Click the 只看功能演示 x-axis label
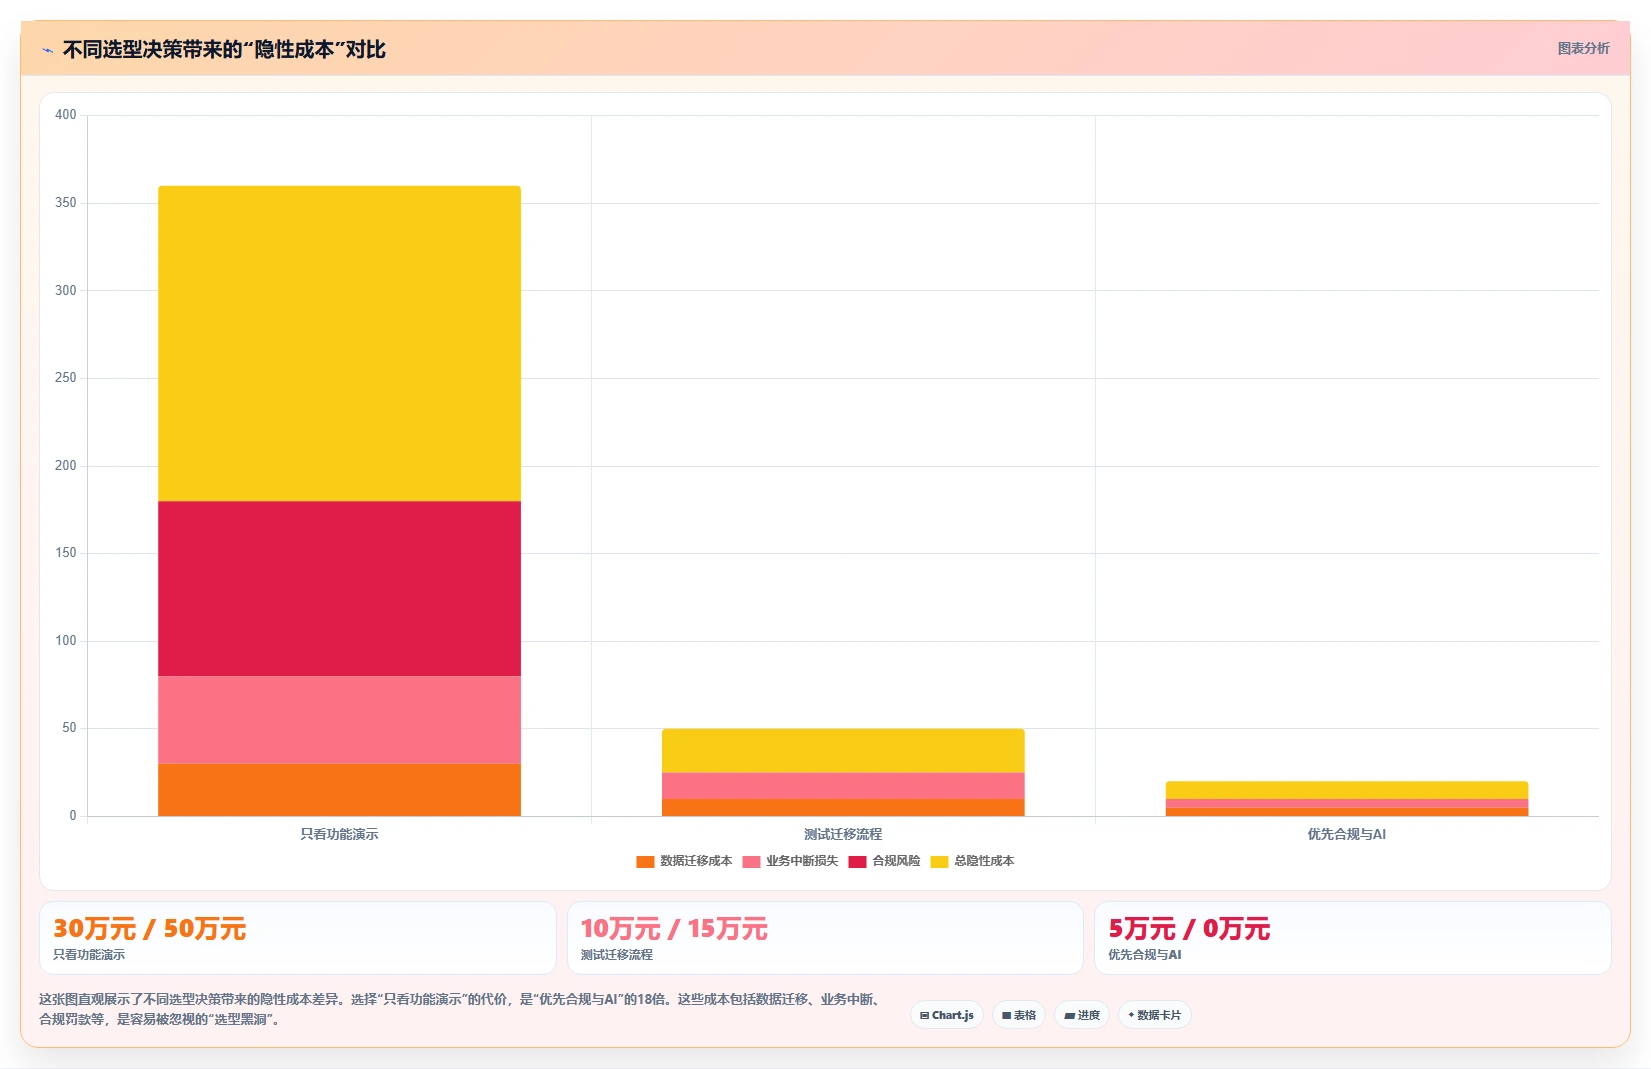The width and height of the screenshot is (1651, 1069). pos(339,834)
